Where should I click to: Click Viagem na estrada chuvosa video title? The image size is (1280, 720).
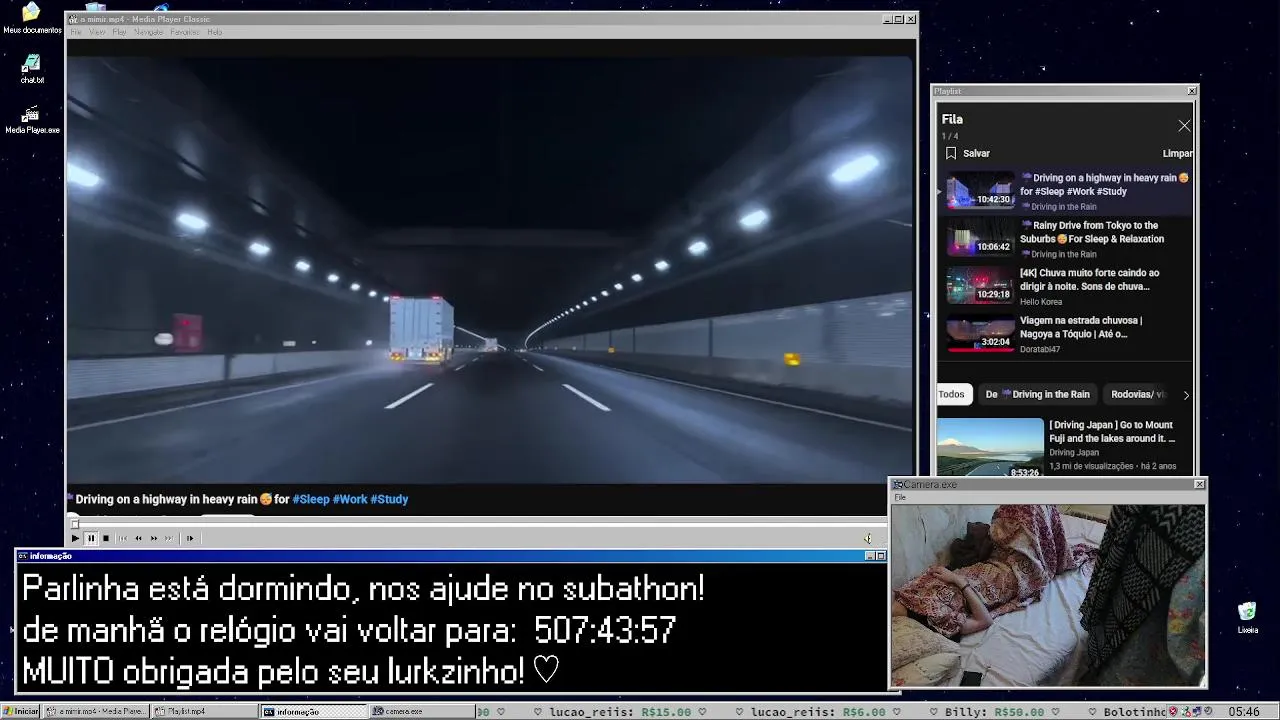click(x=1082, y=327)
